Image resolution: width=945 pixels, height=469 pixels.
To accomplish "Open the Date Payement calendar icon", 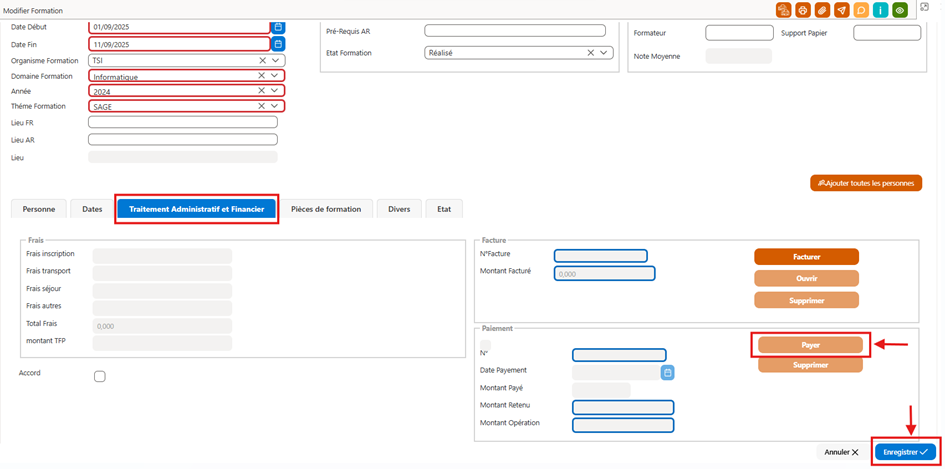I will pos(668,373).
